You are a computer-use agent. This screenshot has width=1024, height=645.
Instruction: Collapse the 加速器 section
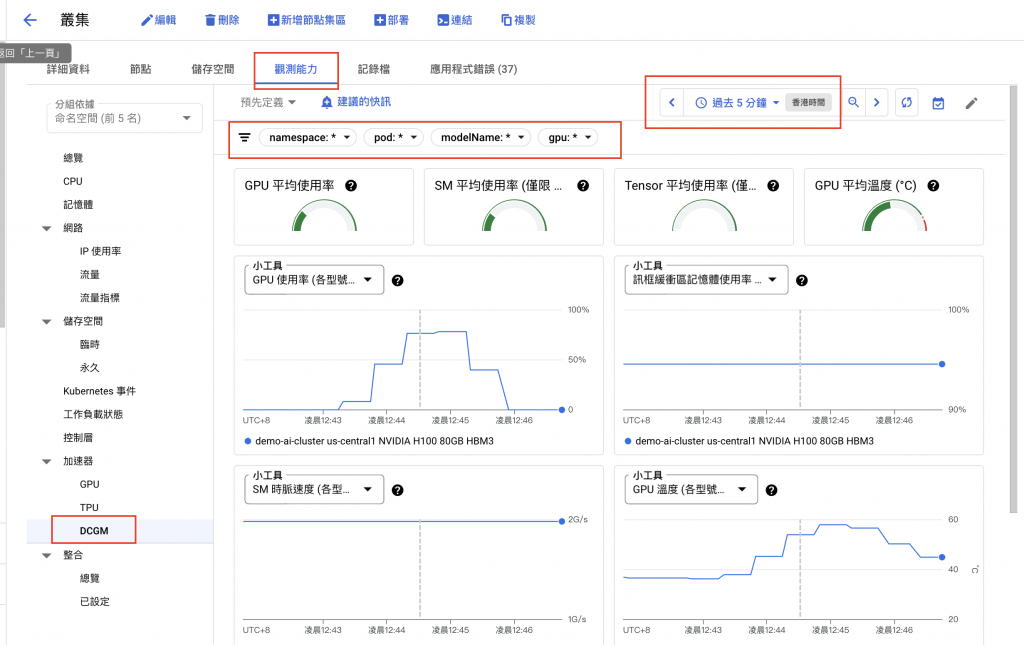[x=46, y=461]
